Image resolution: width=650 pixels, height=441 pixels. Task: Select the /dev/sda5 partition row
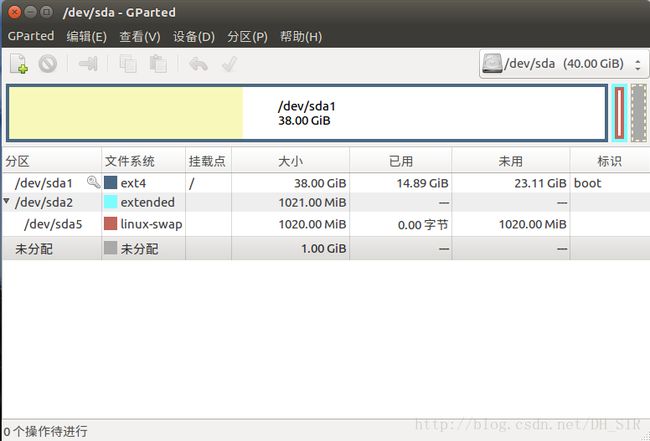326,224
